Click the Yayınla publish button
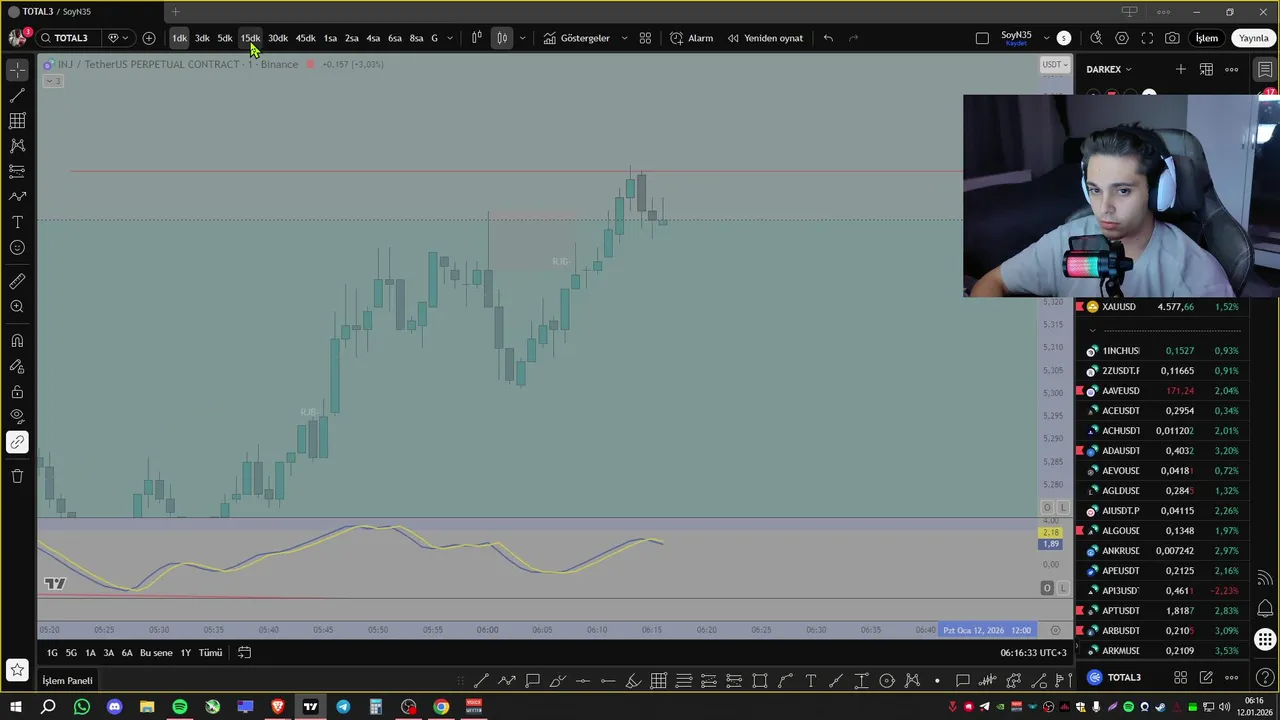 pos(1254,38)
